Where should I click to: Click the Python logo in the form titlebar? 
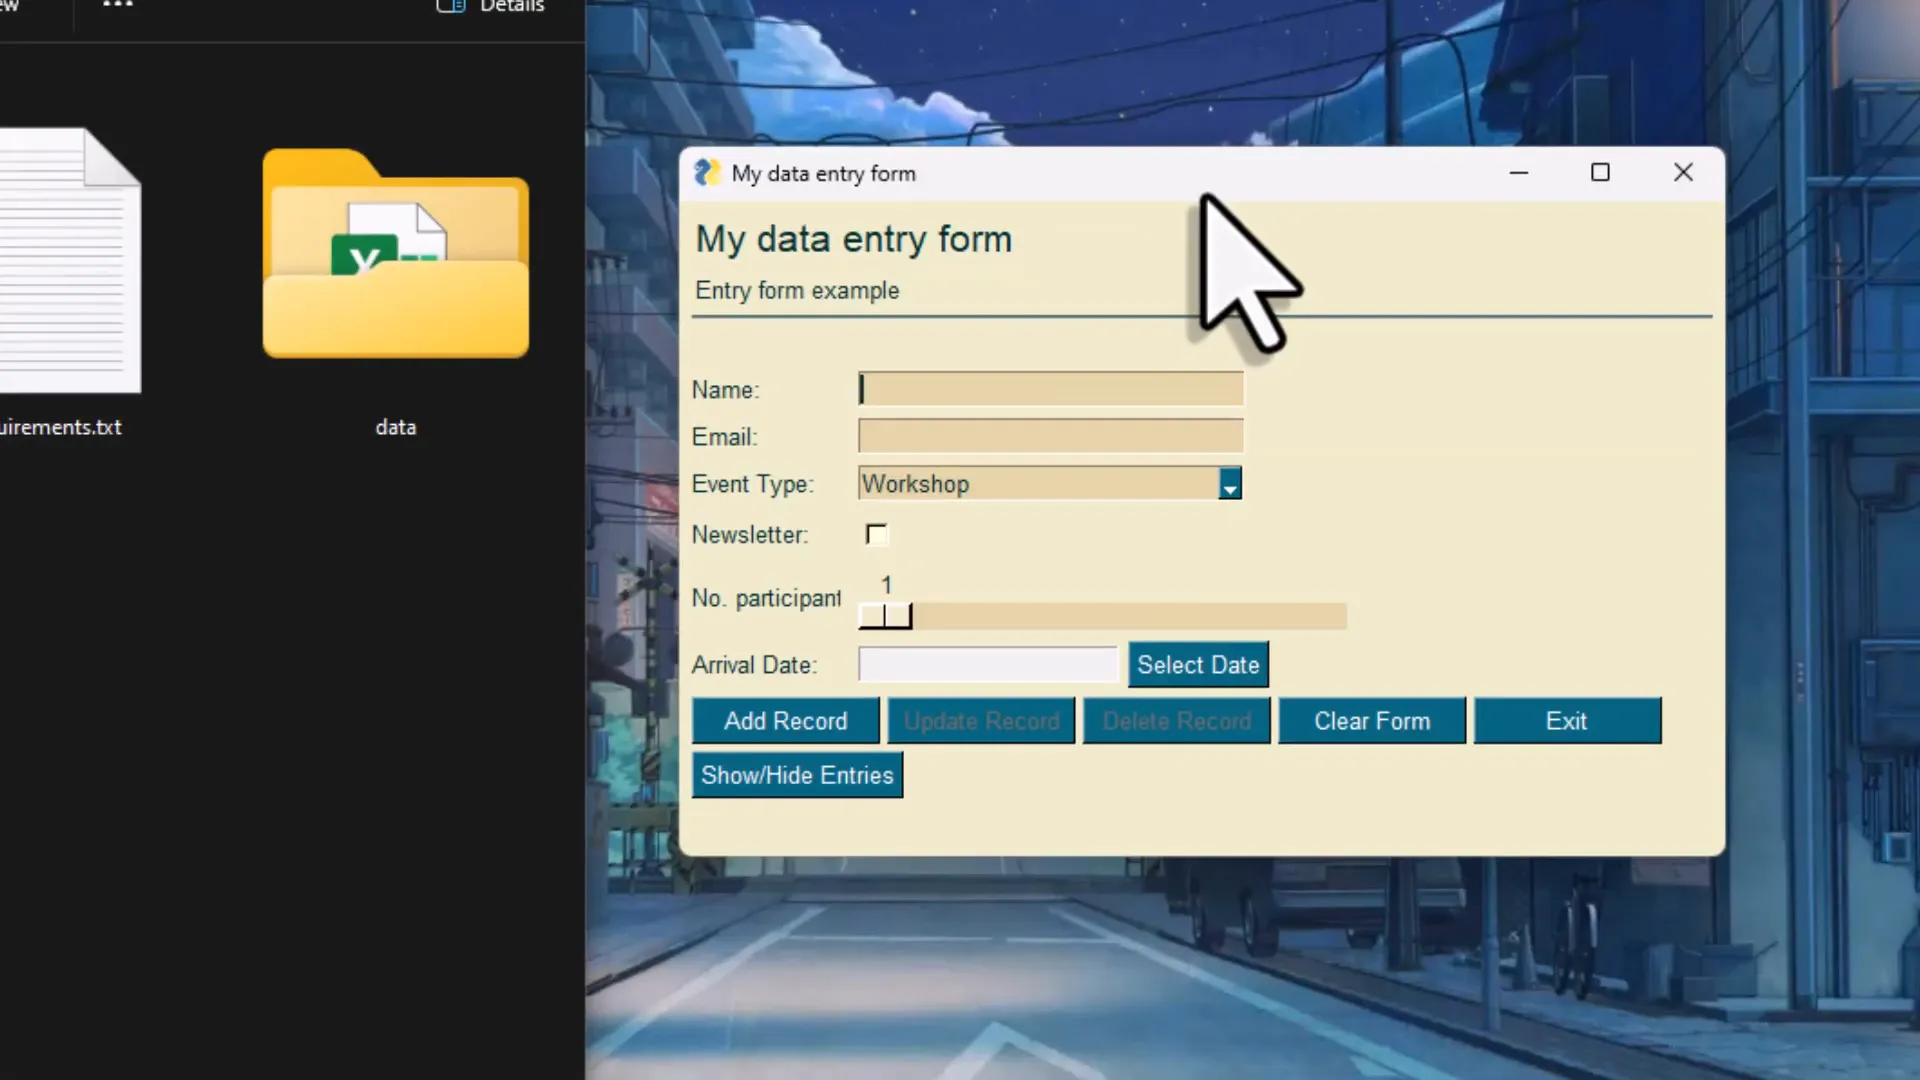pos(709,172)
